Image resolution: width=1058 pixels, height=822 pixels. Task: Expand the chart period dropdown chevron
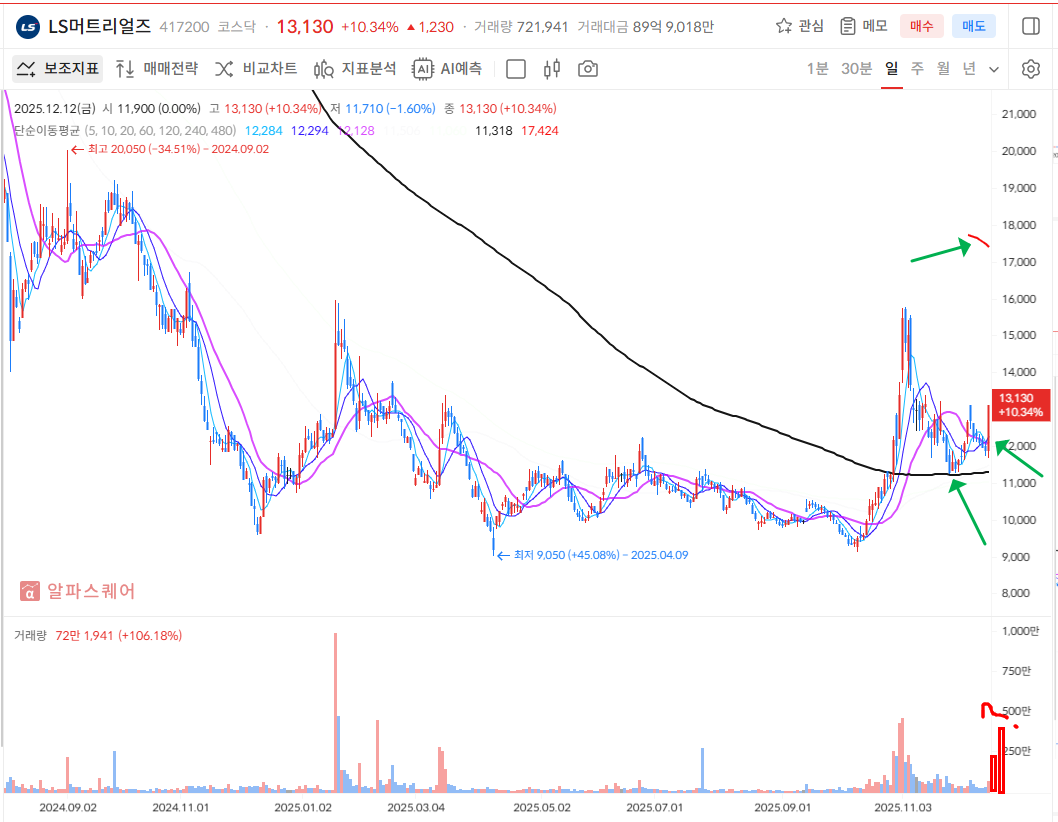[993, 70]
